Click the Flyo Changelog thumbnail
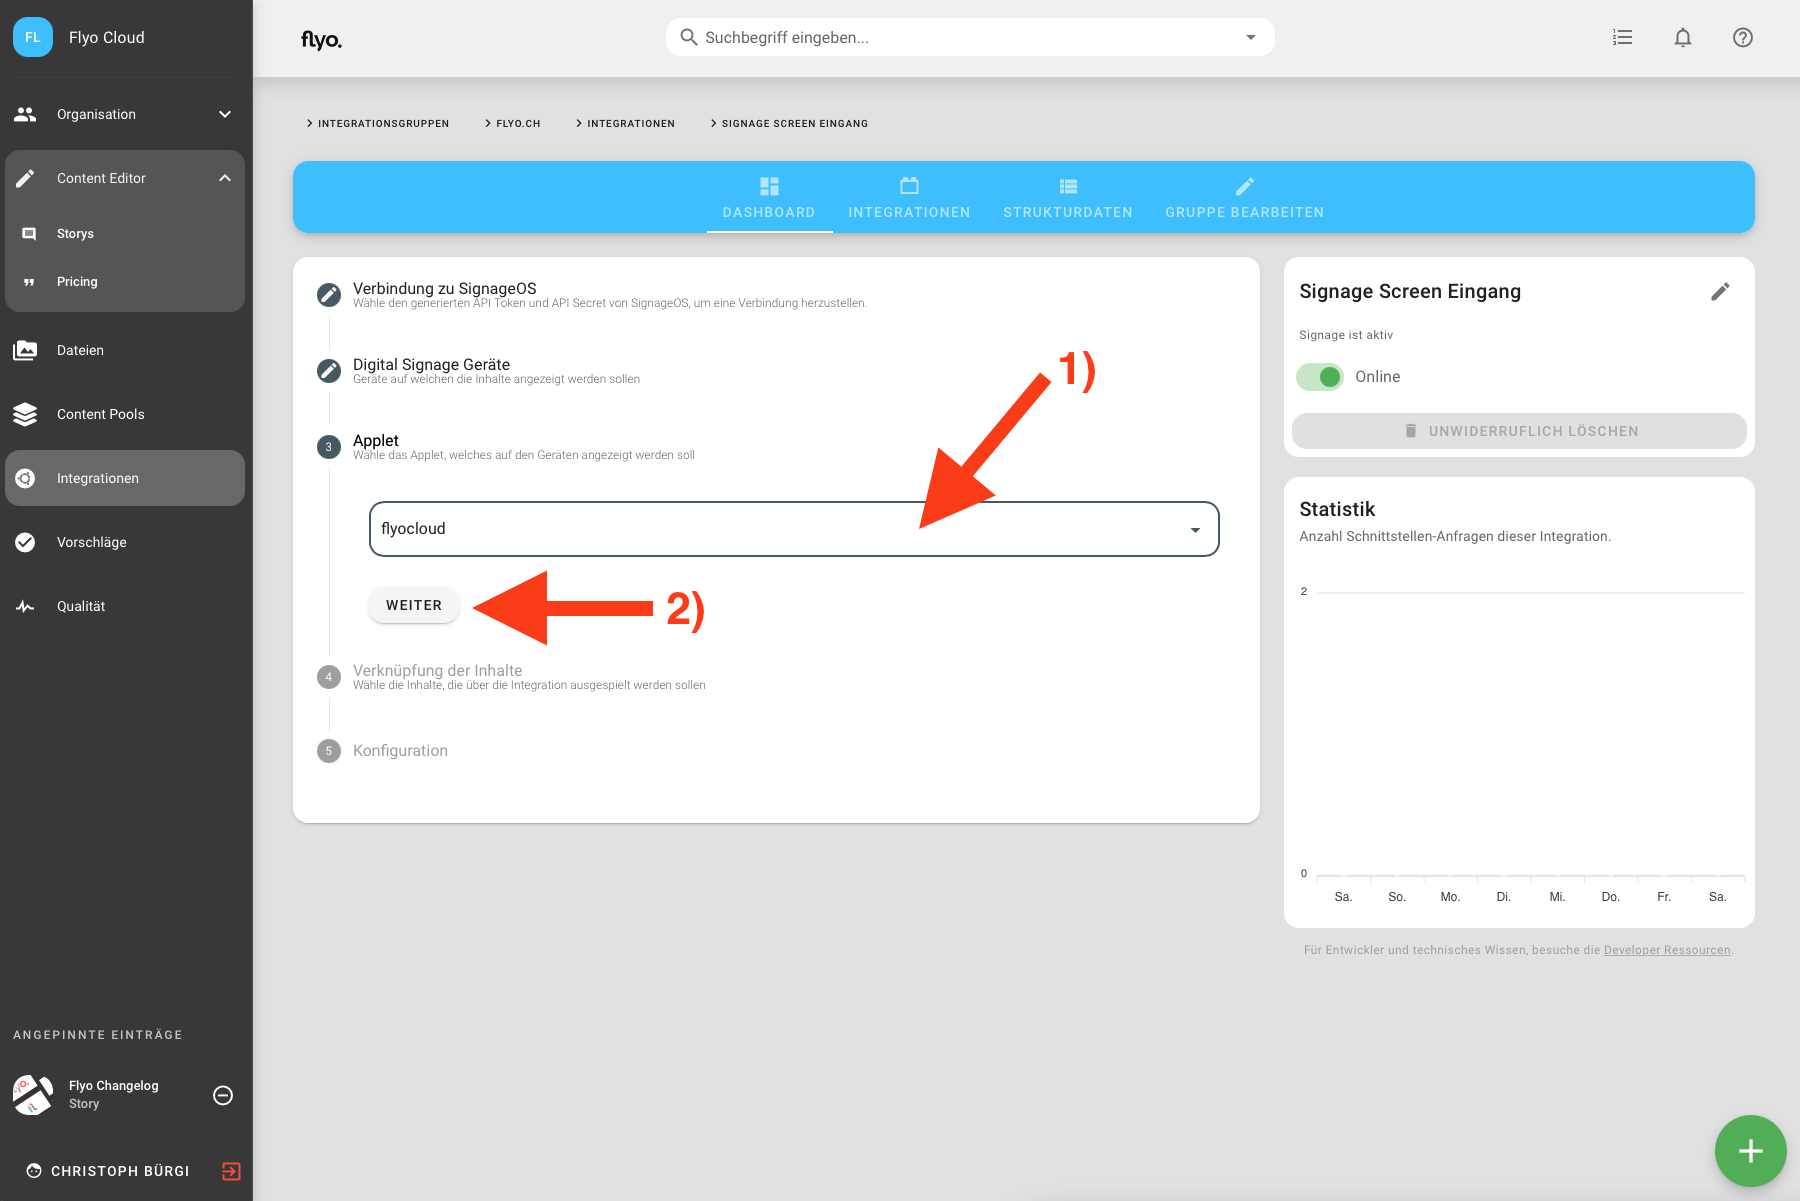 33,1095
